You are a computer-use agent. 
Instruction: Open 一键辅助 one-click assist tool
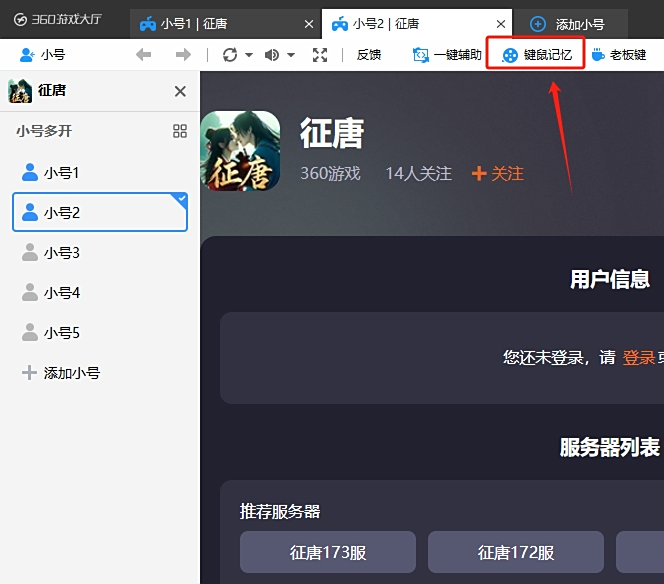(447, 55)
